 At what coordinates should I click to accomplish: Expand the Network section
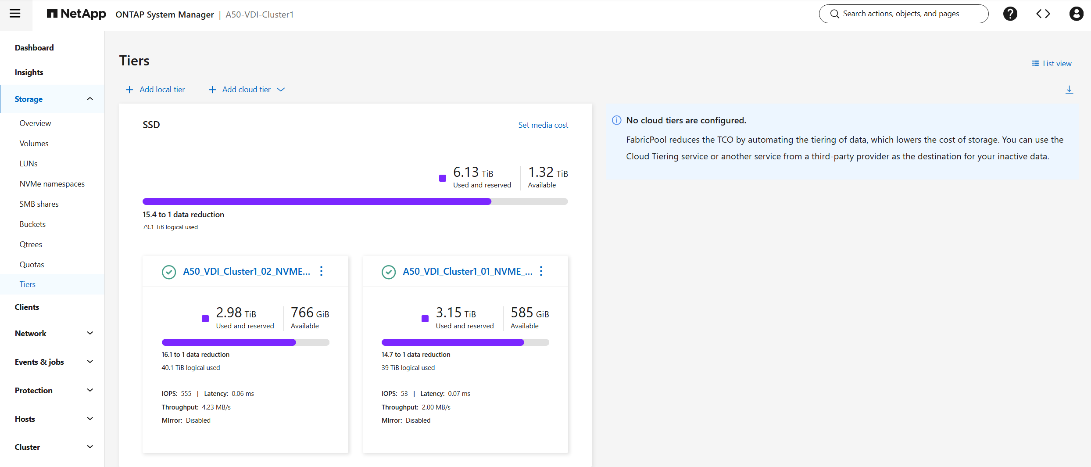click(90, 333)
